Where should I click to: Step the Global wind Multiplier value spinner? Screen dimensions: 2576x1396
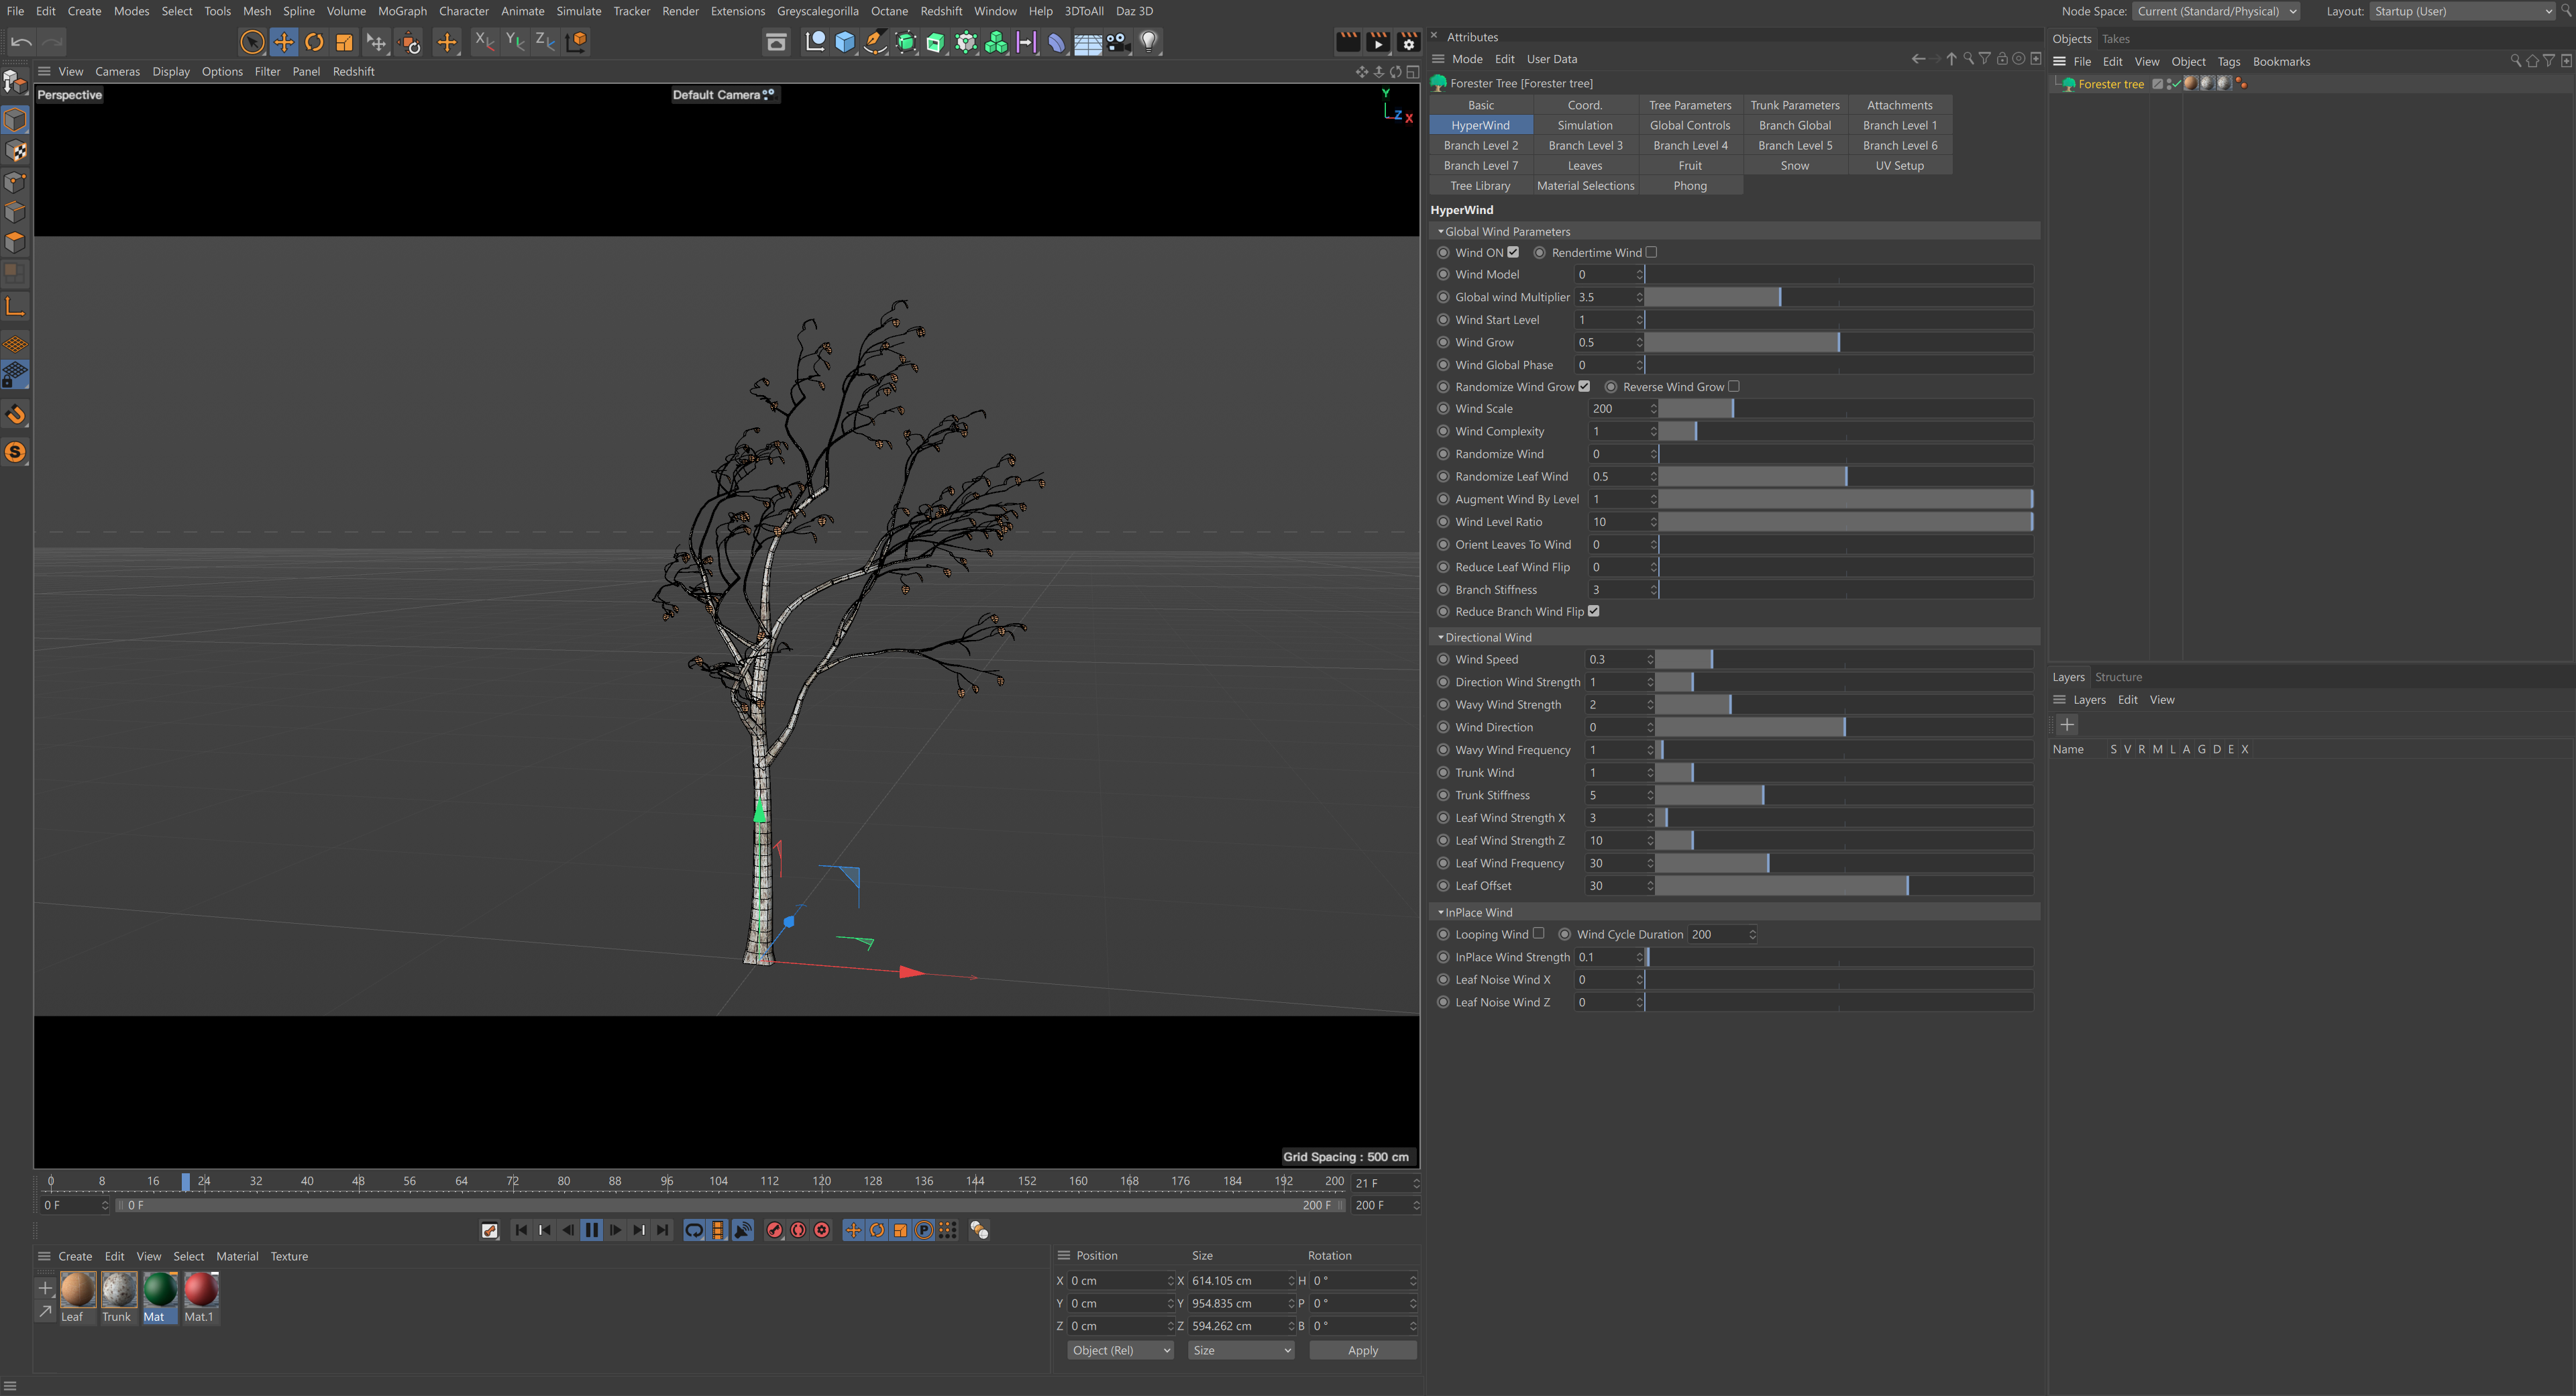pos(1639,297)
